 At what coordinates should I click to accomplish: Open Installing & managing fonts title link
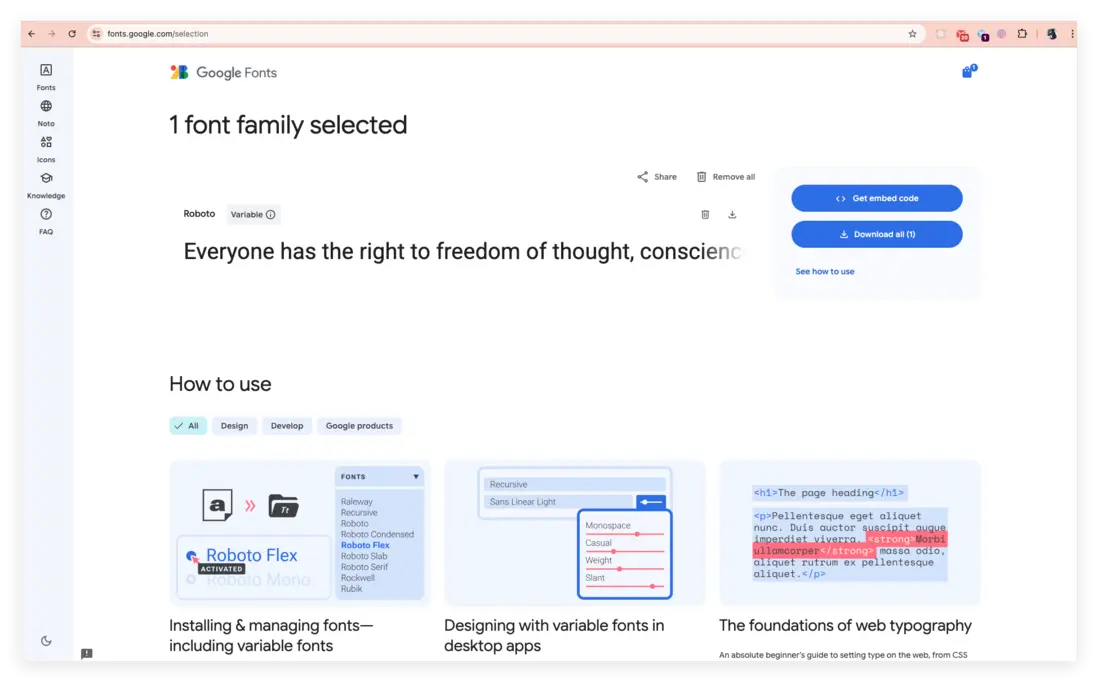tap(272, 635)
